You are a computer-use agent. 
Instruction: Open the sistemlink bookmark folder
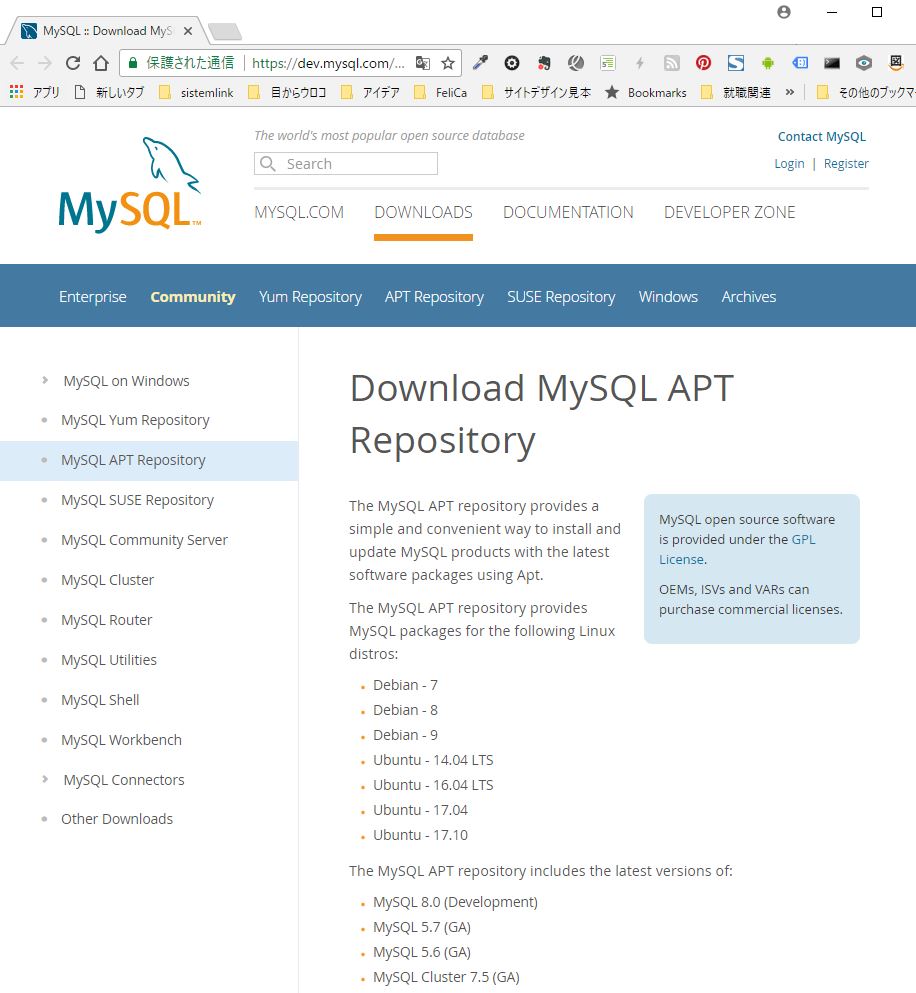196,92
